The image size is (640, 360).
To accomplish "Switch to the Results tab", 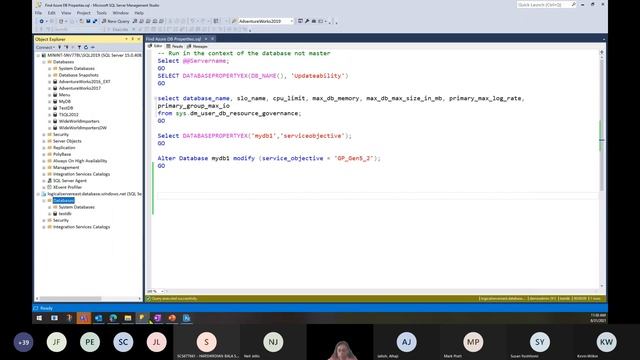I will coord(174,46).
